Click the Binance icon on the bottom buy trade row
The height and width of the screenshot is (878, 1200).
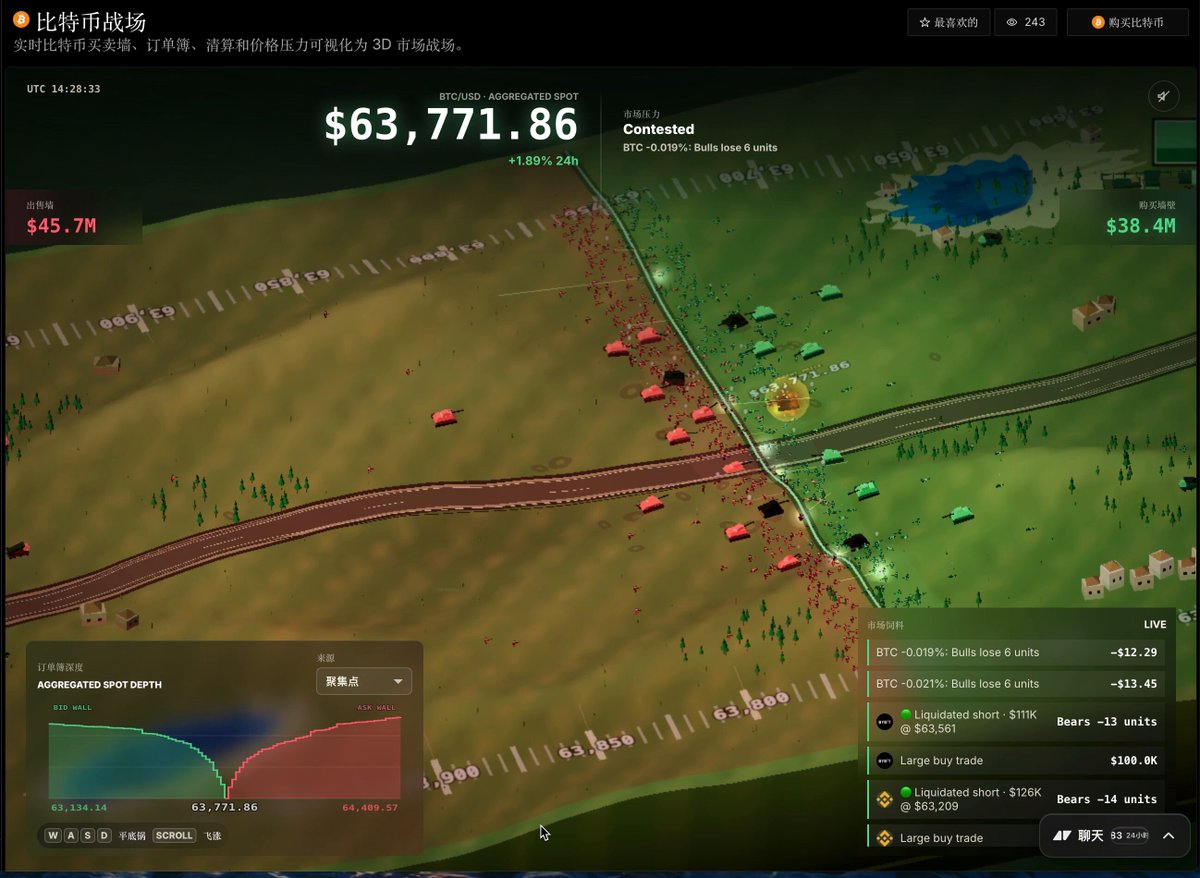[x=884, y=838]
